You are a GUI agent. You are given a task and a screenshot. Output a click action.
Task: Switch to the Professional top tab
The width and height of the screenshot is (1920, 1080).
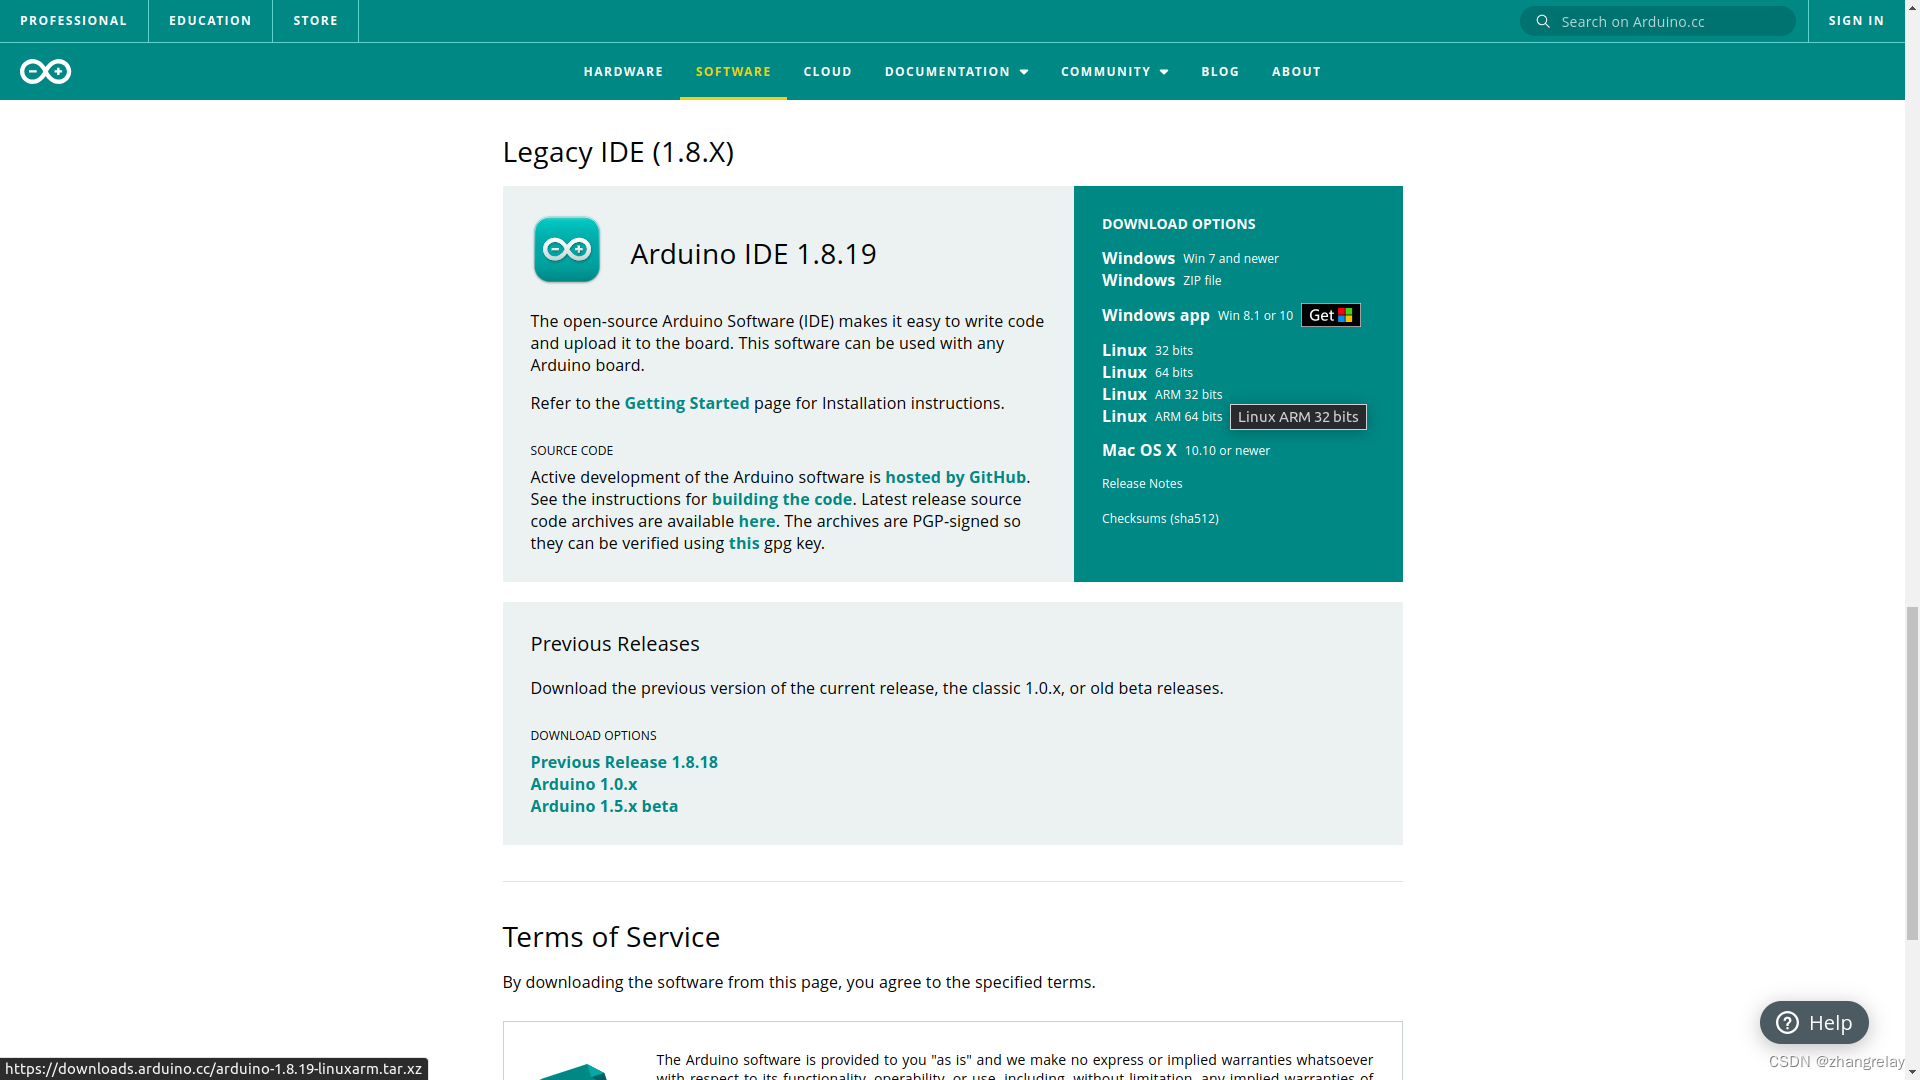73,20
